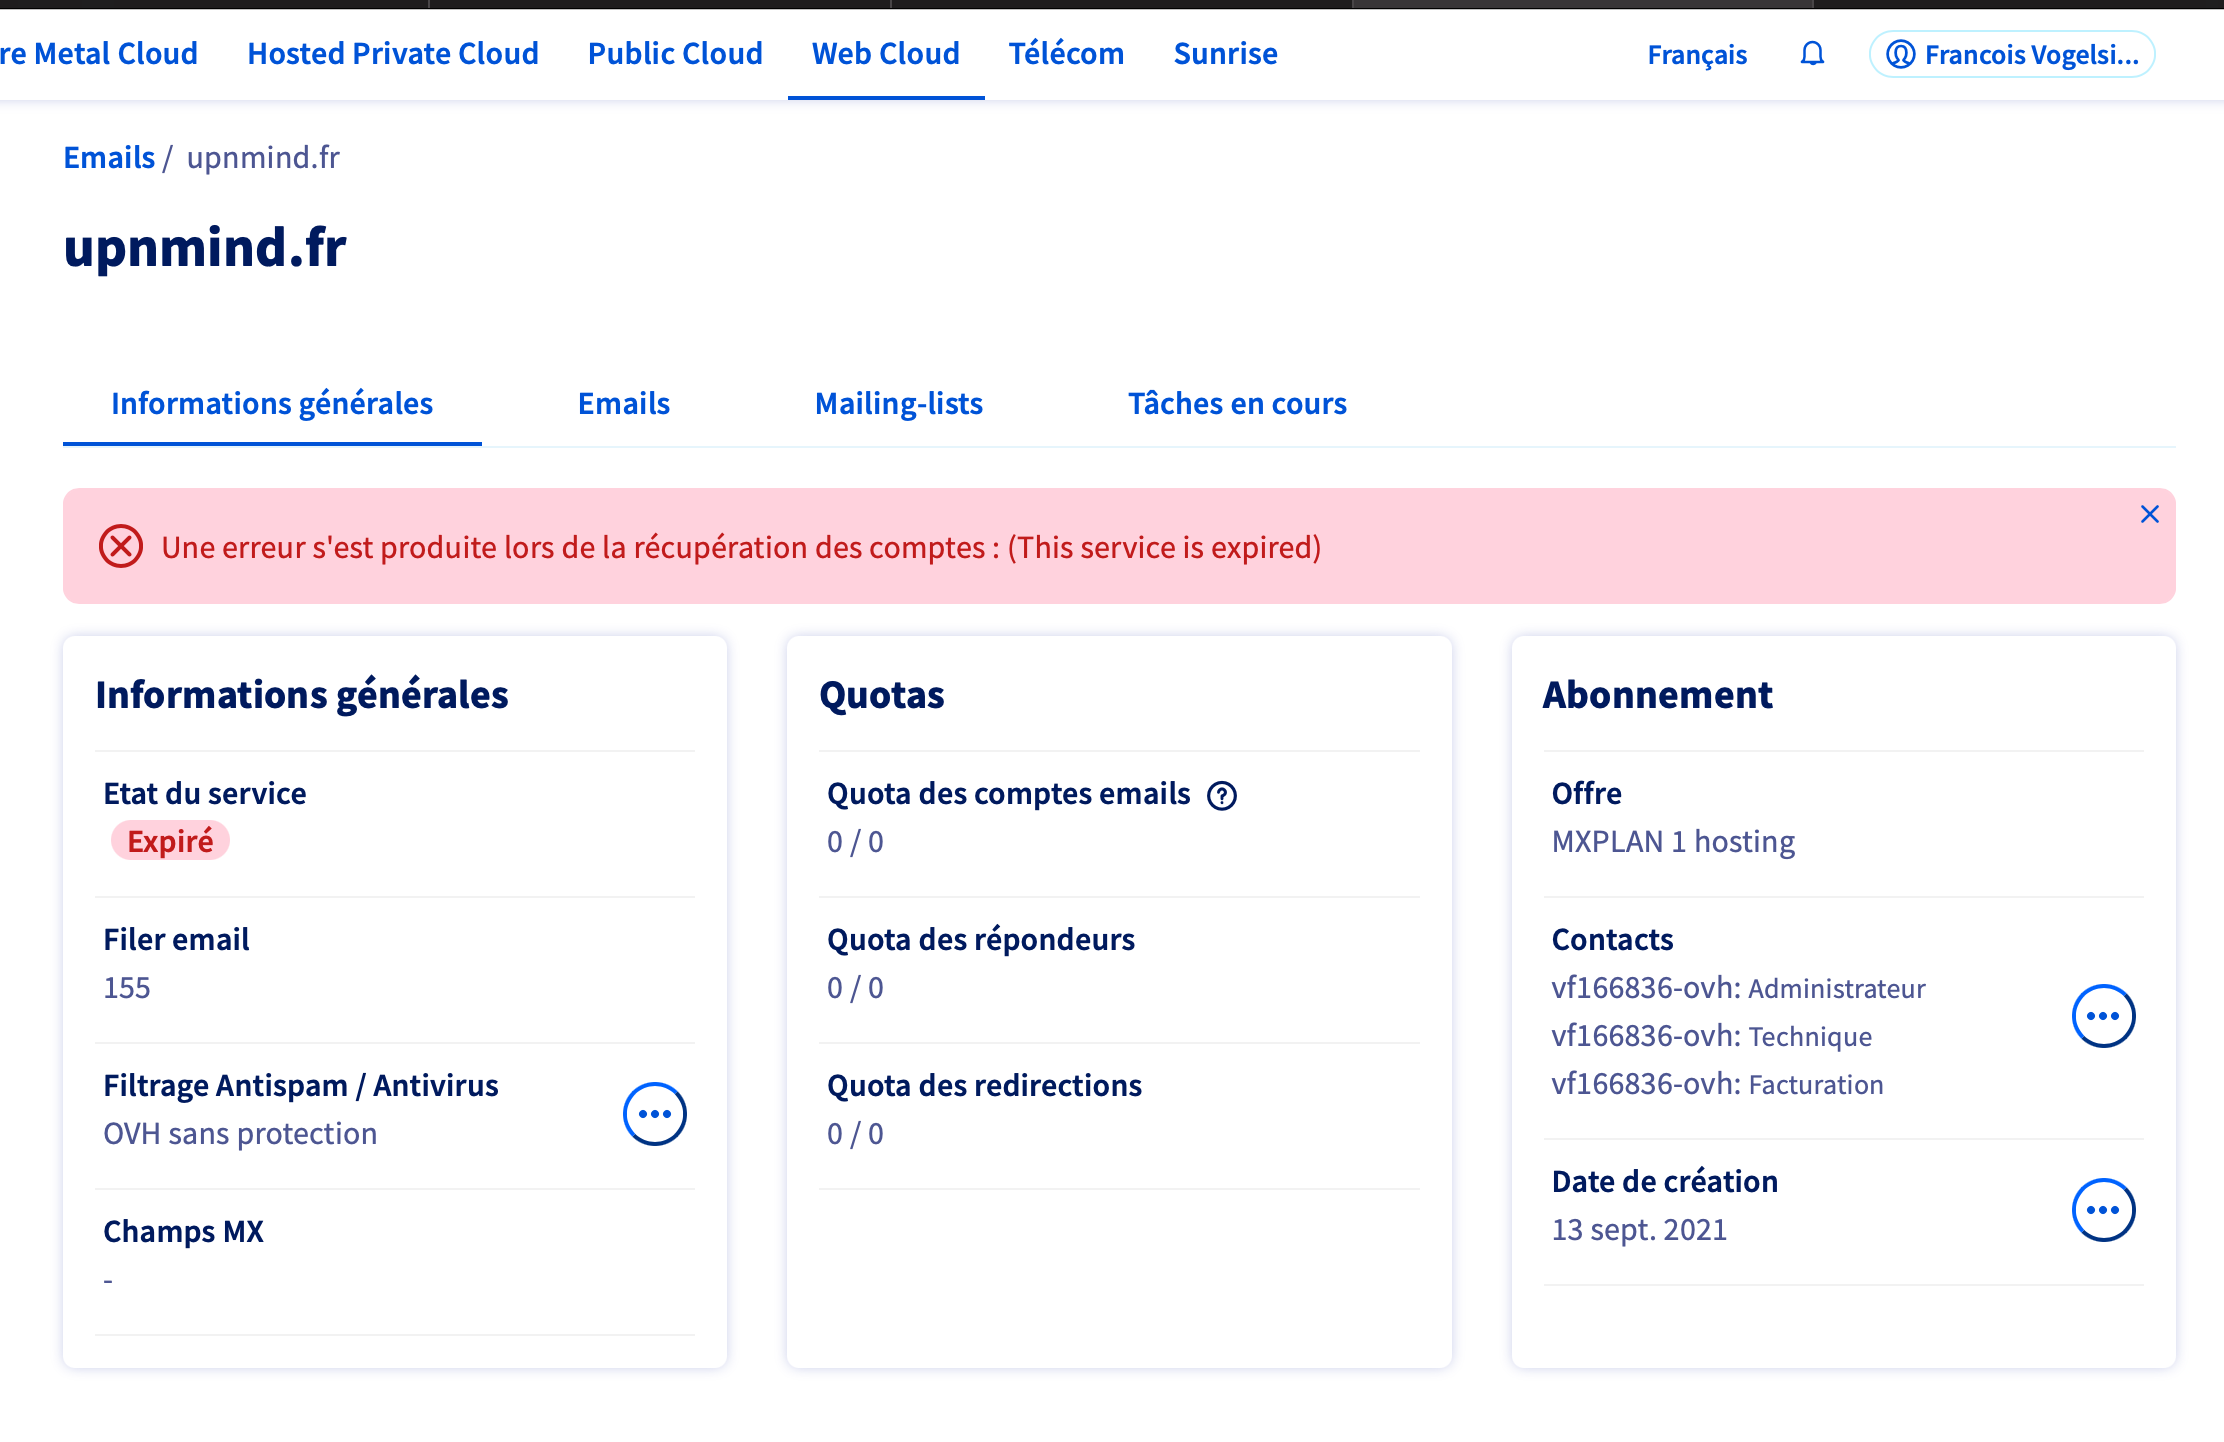Open the notifications bell icon
2224x1442 pixels.
pyautogui.click(x=1812, y=54)
